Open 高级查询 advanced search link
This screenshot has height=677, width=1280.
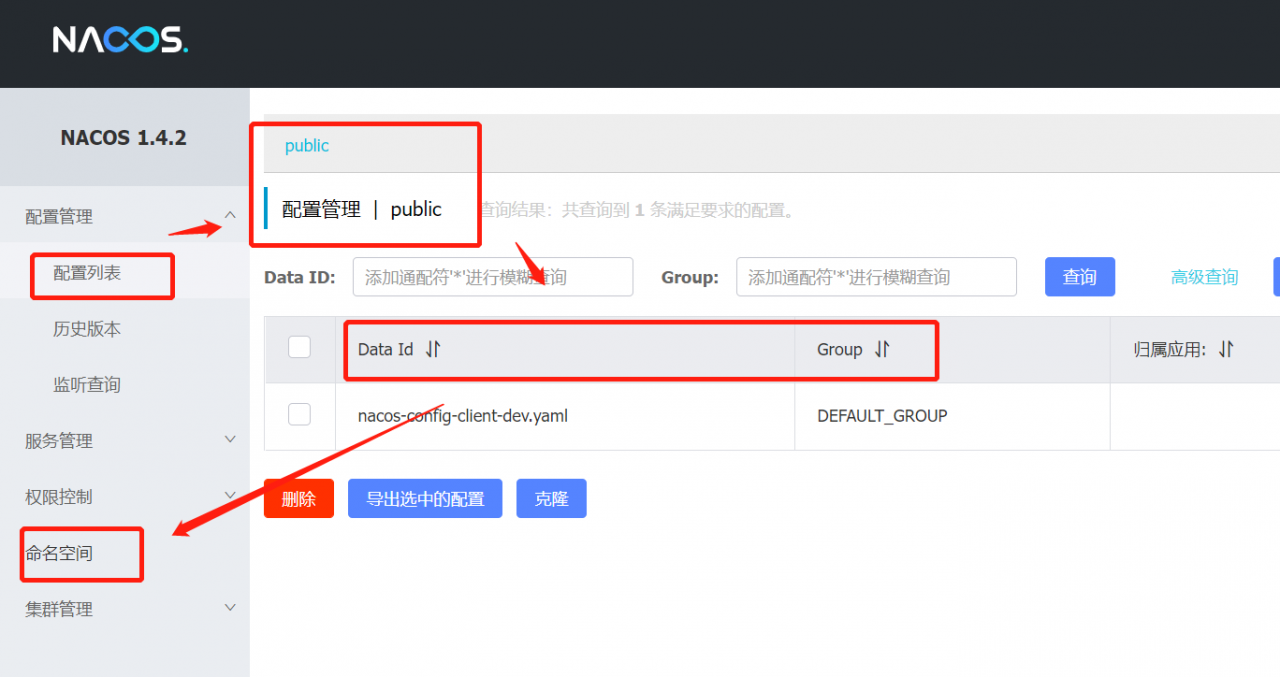tap(1205, 277)
